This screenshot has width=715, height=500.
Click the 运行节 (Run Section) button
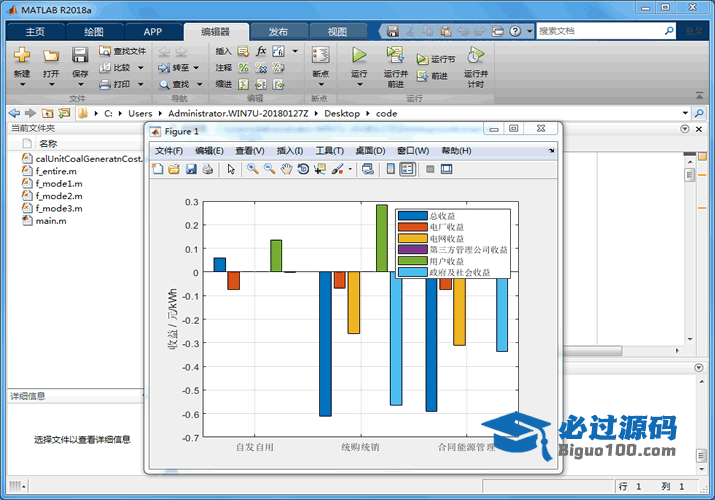point(436,59)
